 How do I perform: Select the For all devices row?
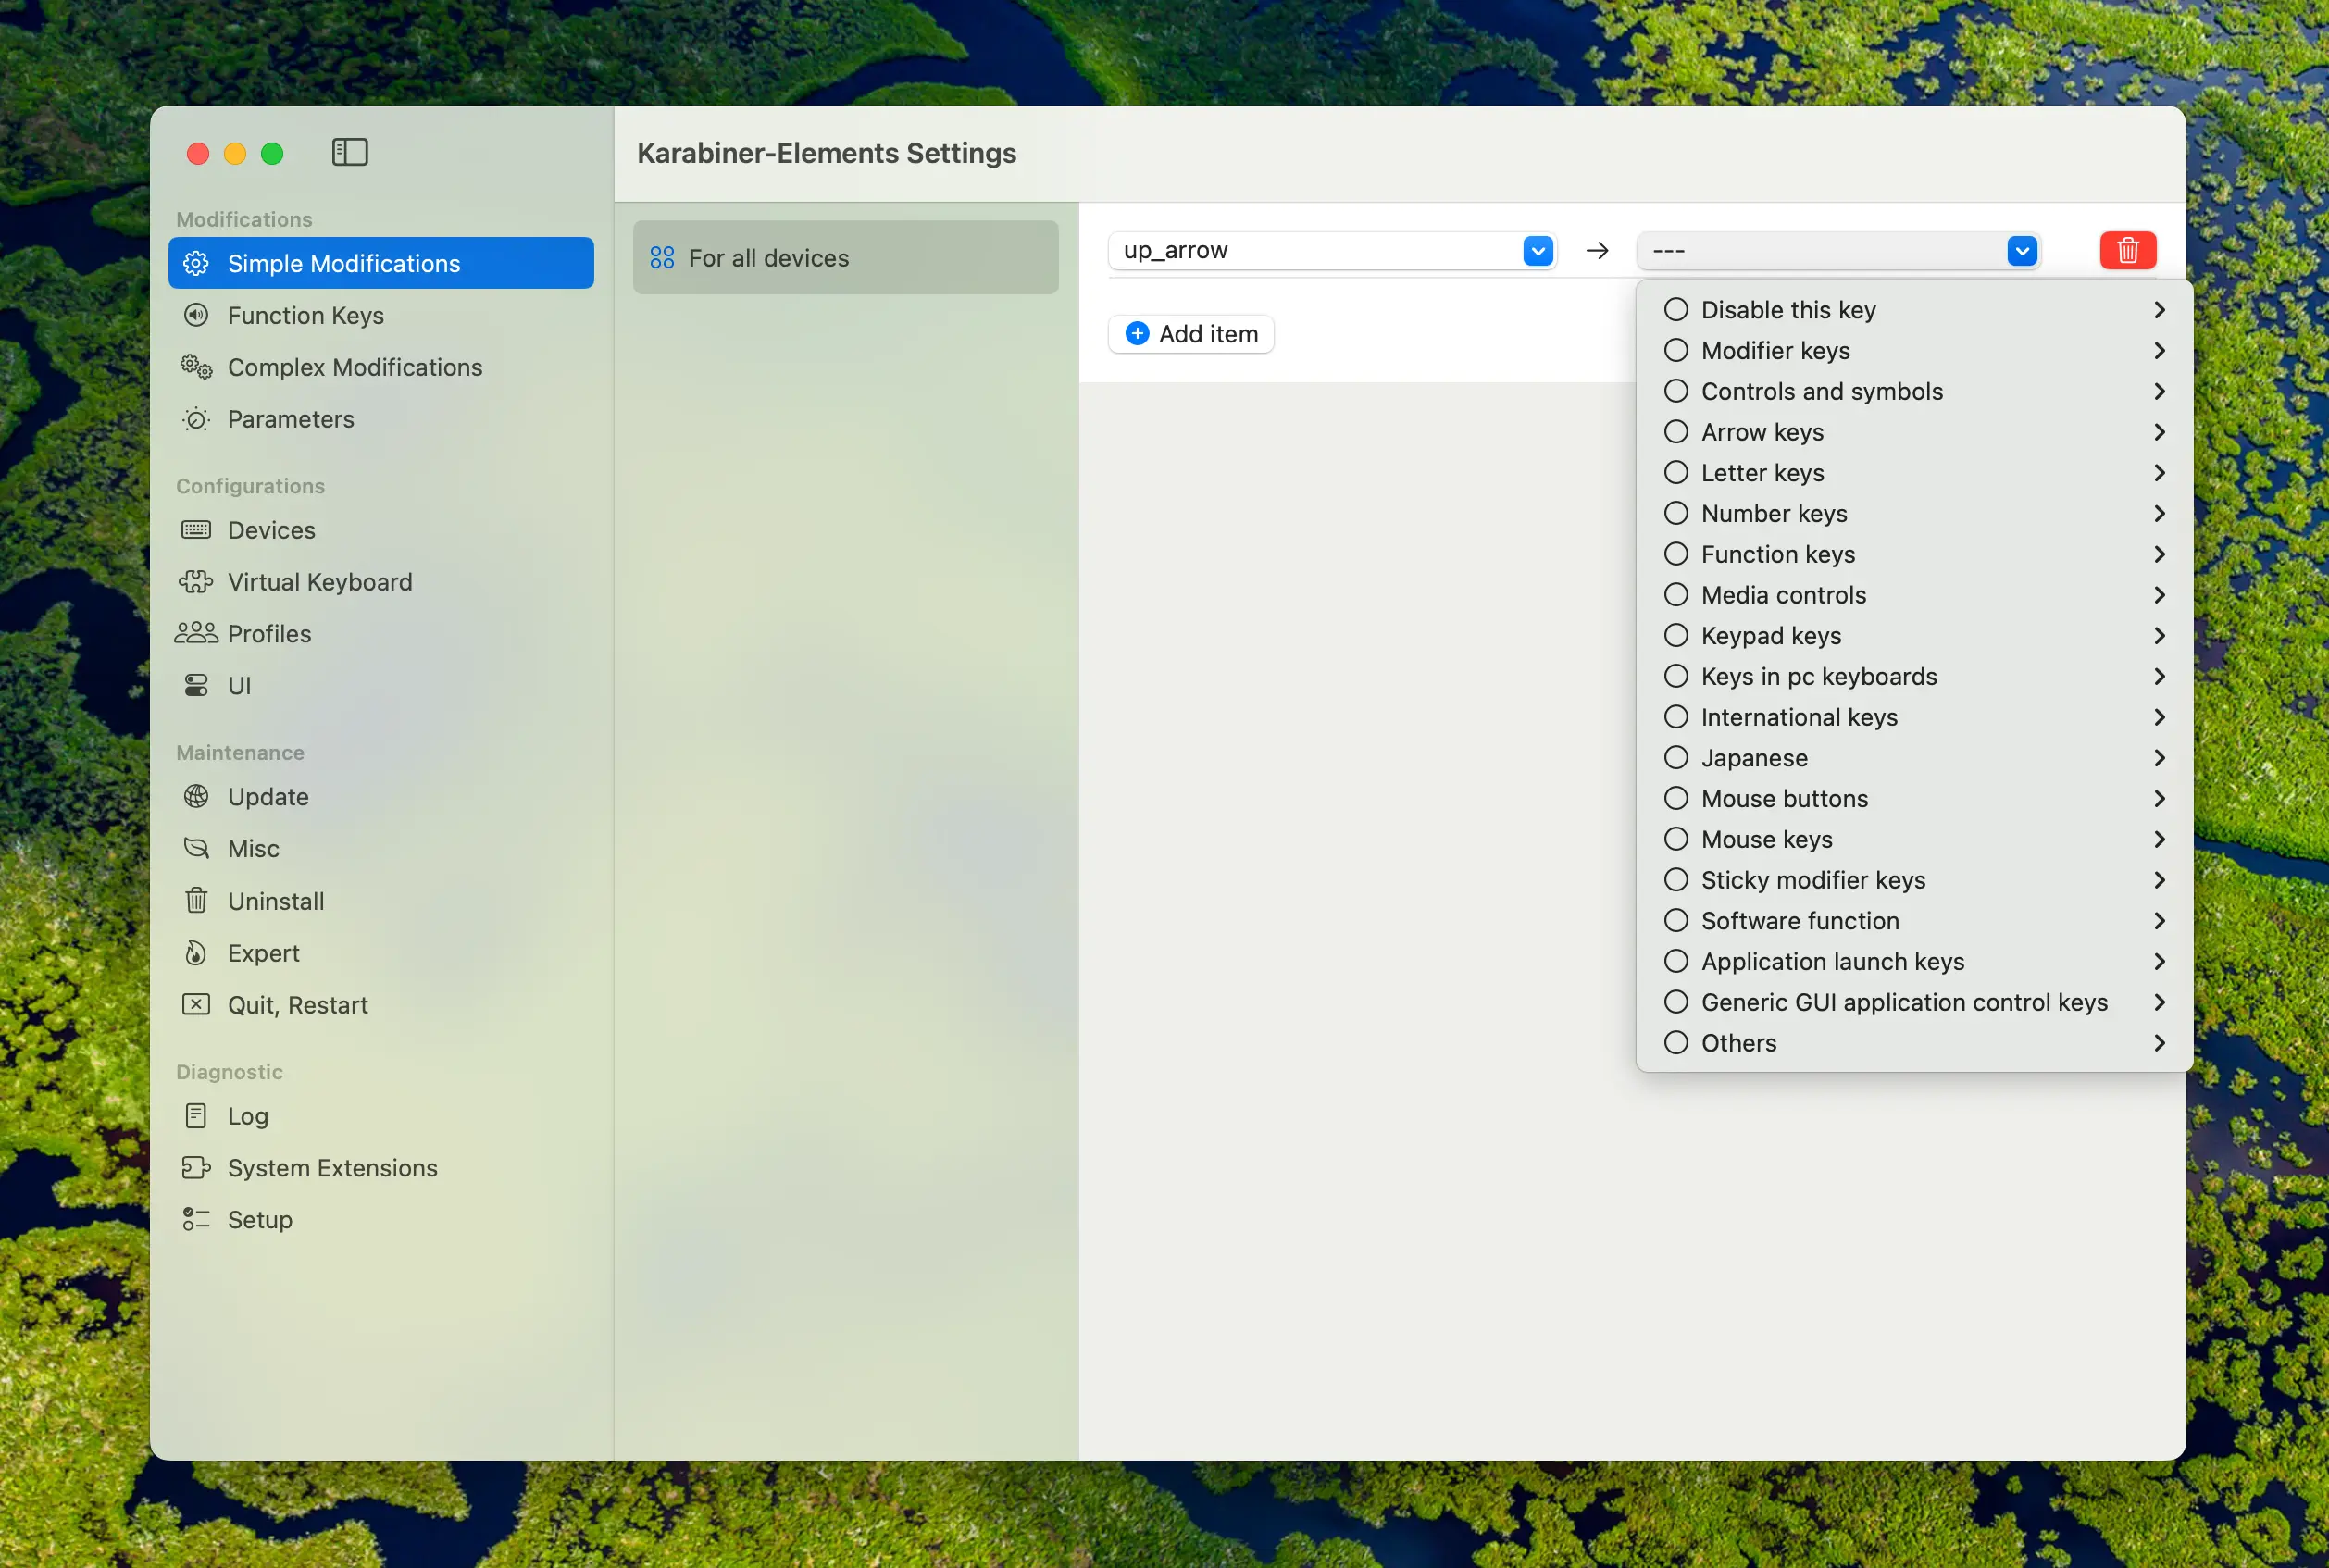point(846,258)
